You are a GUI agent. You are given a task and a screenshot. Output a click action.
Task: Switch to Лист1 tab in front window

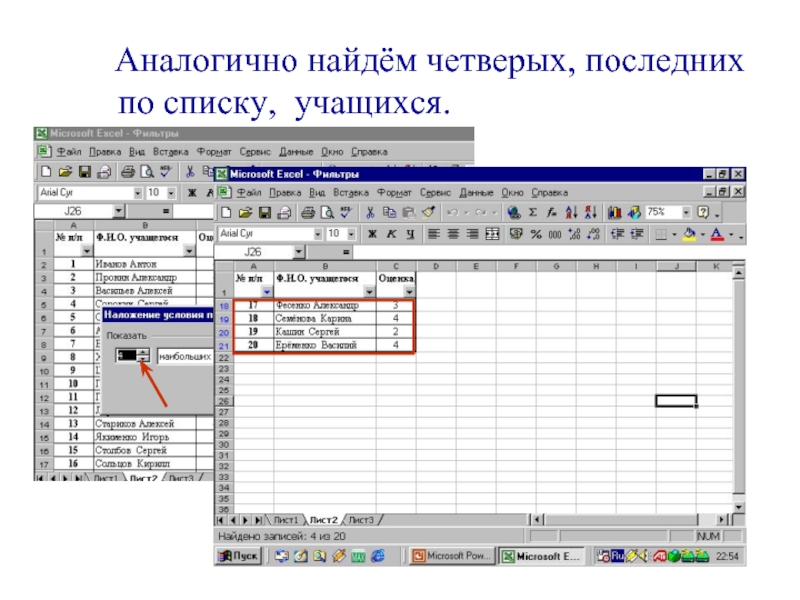click(x=286, y=520)
